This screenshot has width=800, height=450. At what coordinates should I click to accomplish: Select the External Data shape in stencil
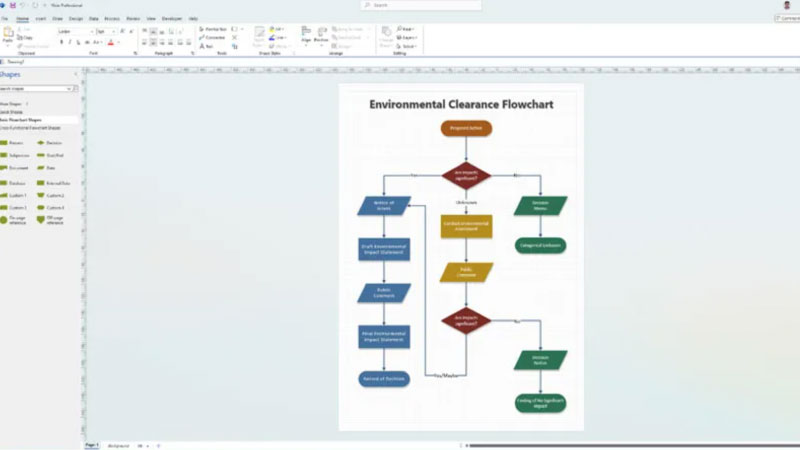pyautogui.click(x=54, y=183)
